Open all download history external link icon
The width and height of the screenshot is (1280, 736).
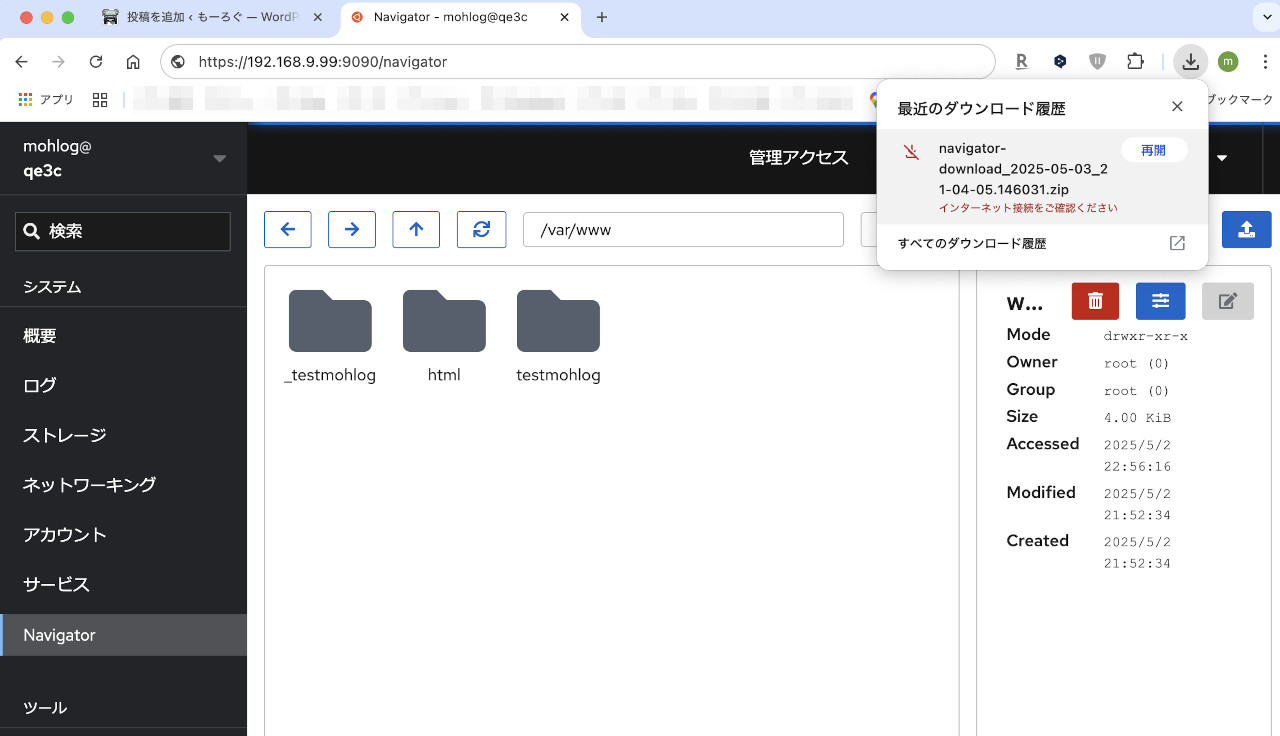1177,243
